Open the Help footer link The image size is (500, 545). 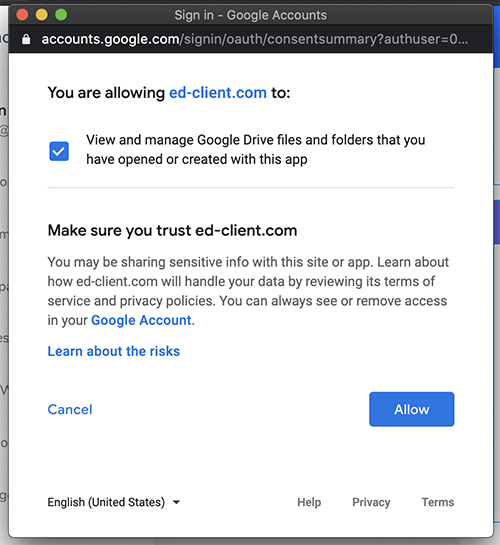click(309, 502)
